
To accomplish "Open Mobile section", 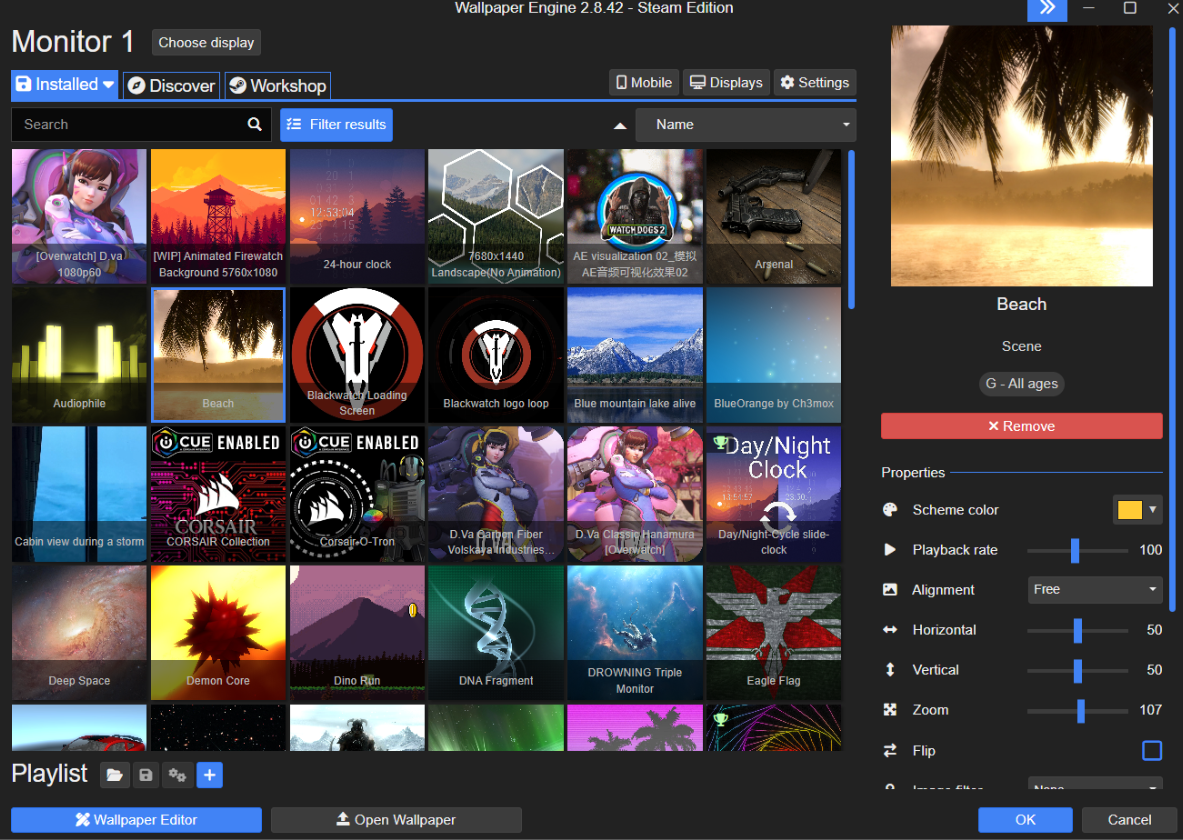I will tap(644, 83).
